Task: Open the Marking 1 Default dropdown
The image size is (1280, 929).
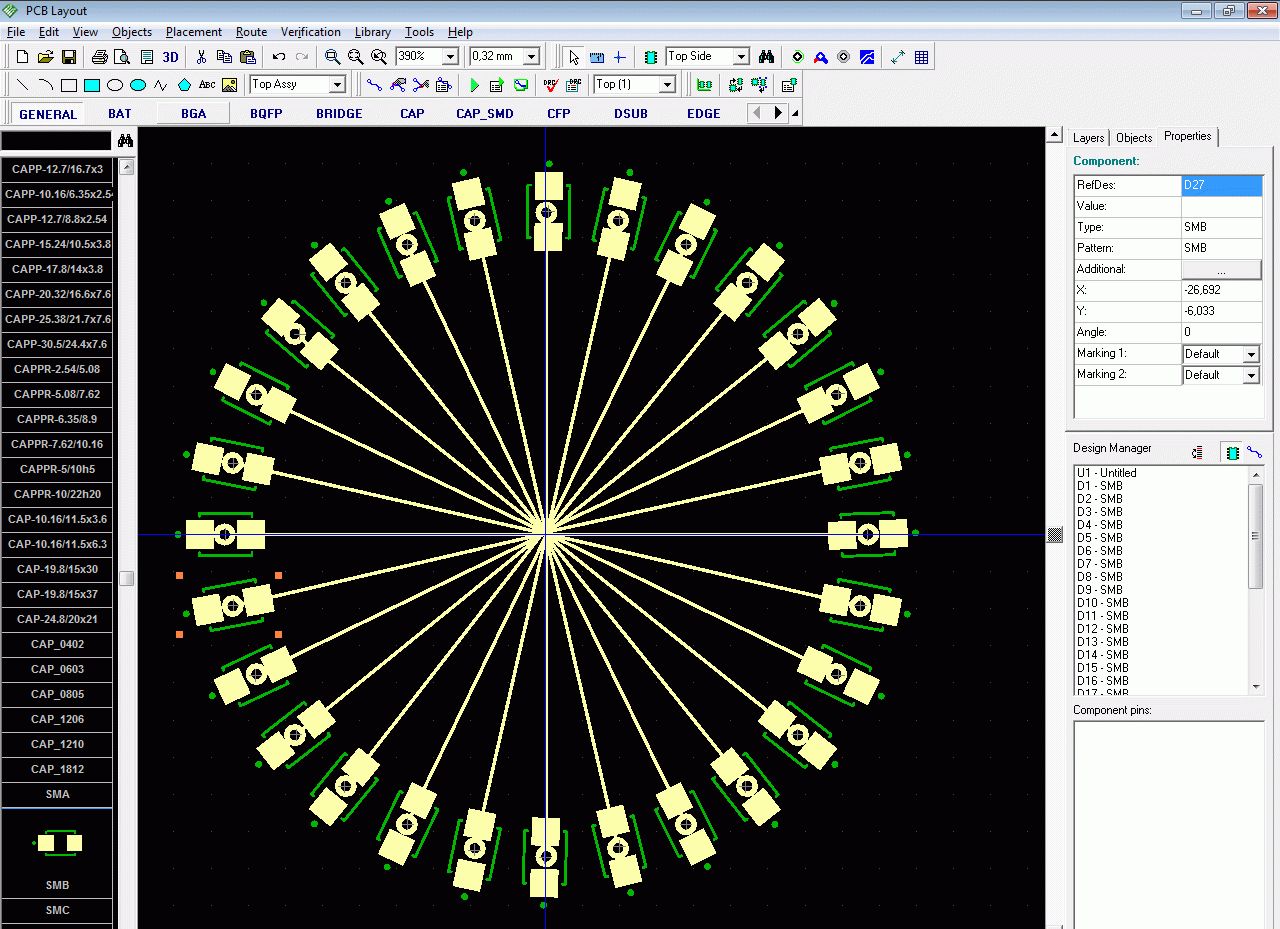Action: 1250,354
